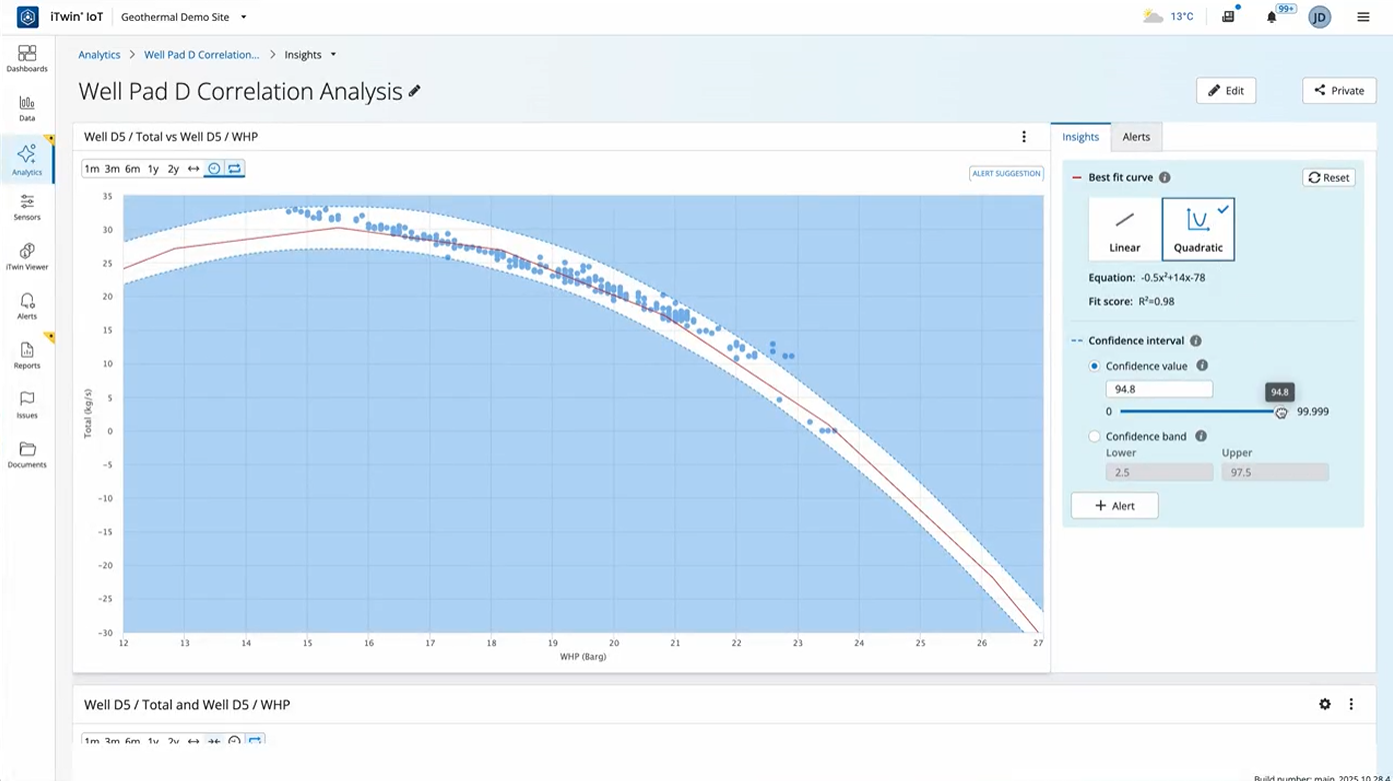1393x781 pixels.
Task: Open the three-dot menu of the correlation chart
Action: (1023, 137)
